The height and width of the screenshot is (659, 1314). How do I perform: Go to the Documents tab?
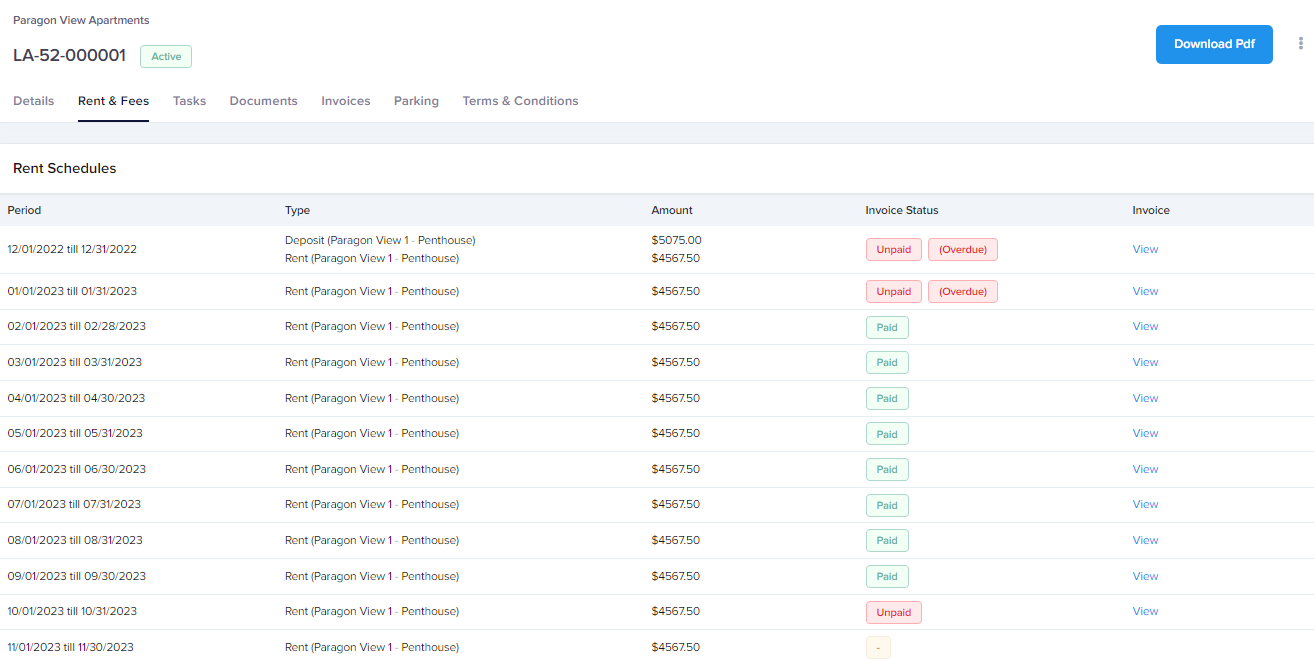point(263,101)
